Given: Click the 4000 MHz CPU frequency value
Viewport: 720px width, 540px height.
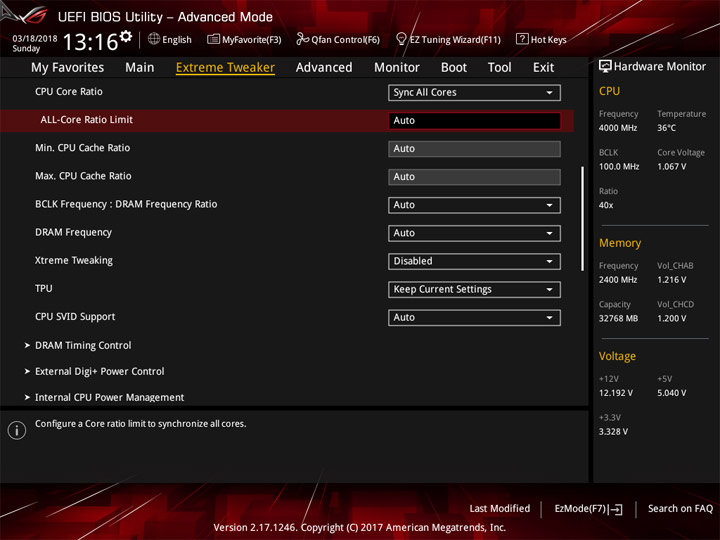Looking at the screenshot, I should click(618, 128).
